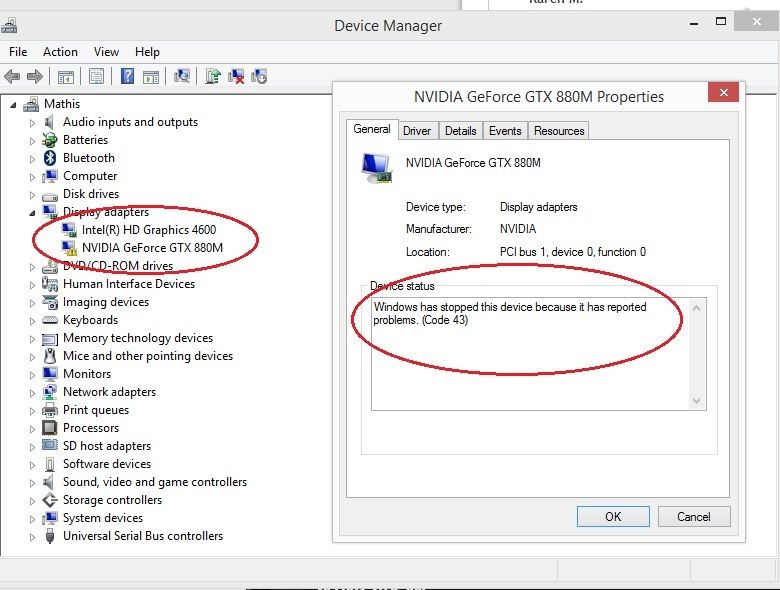Viewport: 780px width, 590px height.
Task: Minimize the Device Manager window
Action: (694, 22)
